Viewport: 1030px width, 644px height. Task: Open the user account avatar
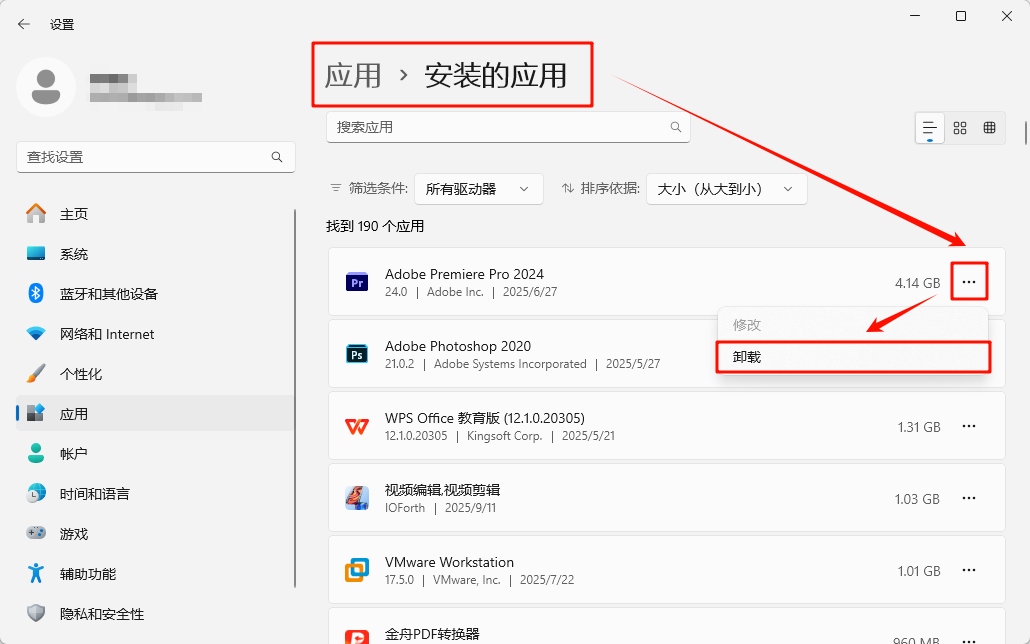pyautogui.click(x=46, y=87)
